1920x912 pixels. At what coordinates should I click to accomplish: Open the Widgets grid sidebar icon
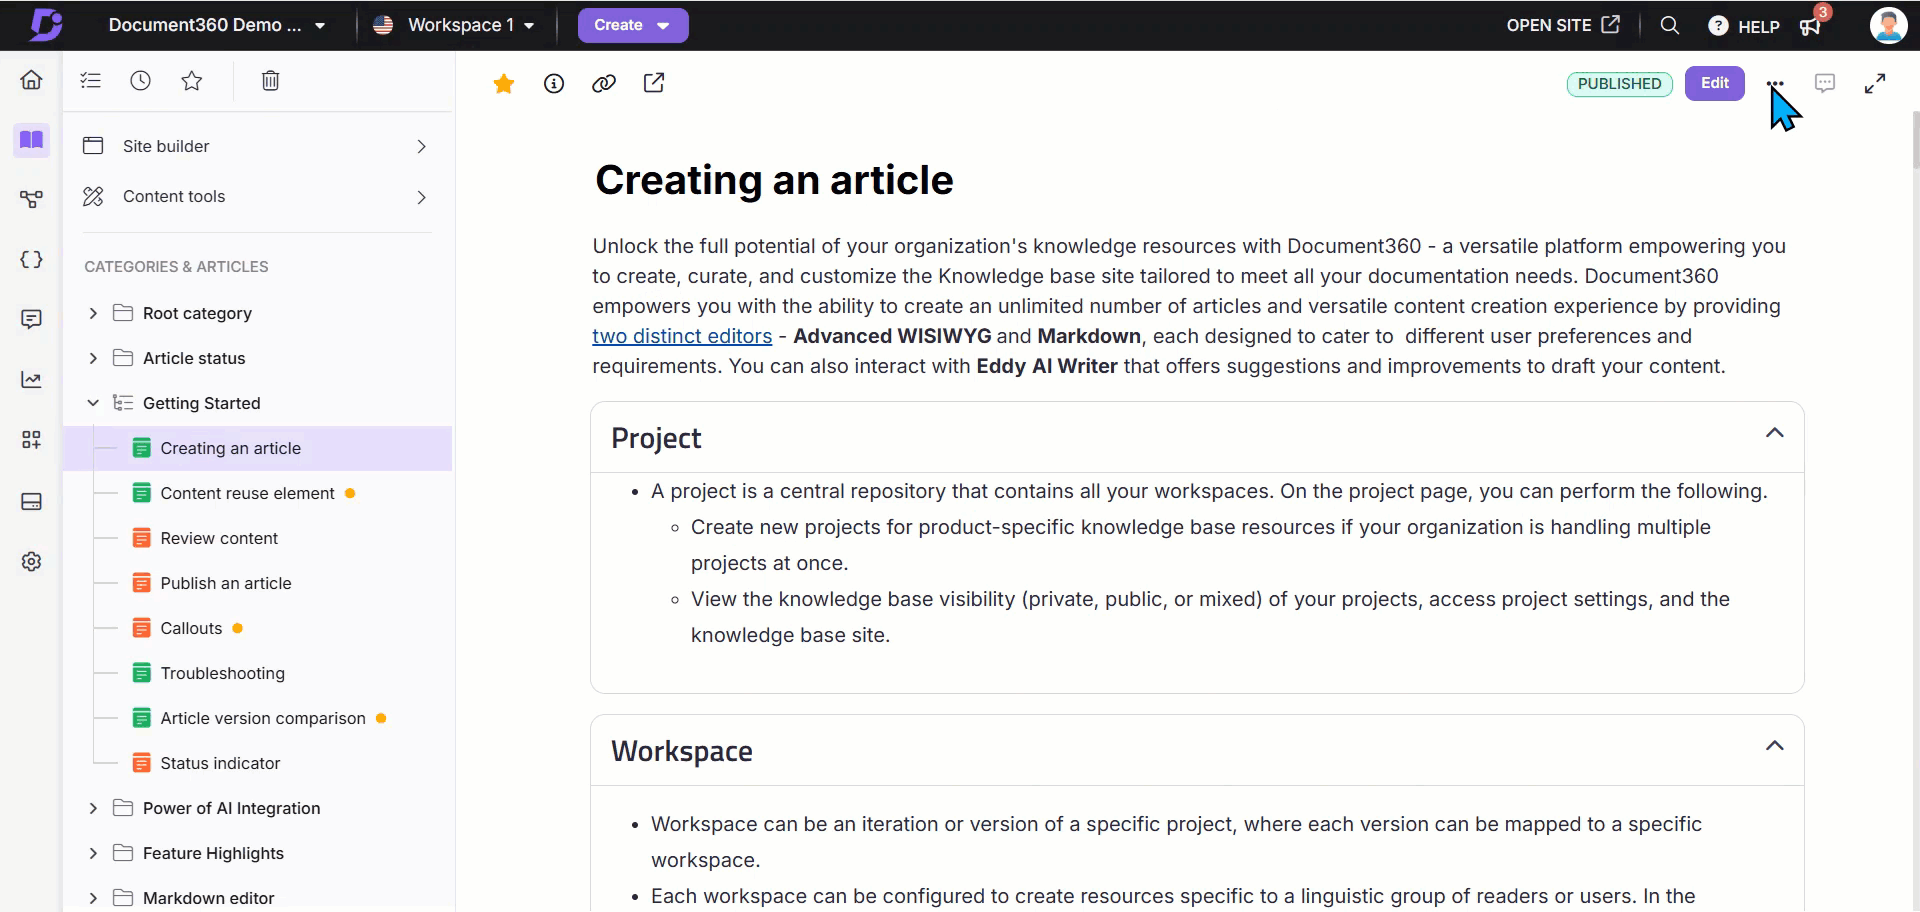(x=31, y=440)
